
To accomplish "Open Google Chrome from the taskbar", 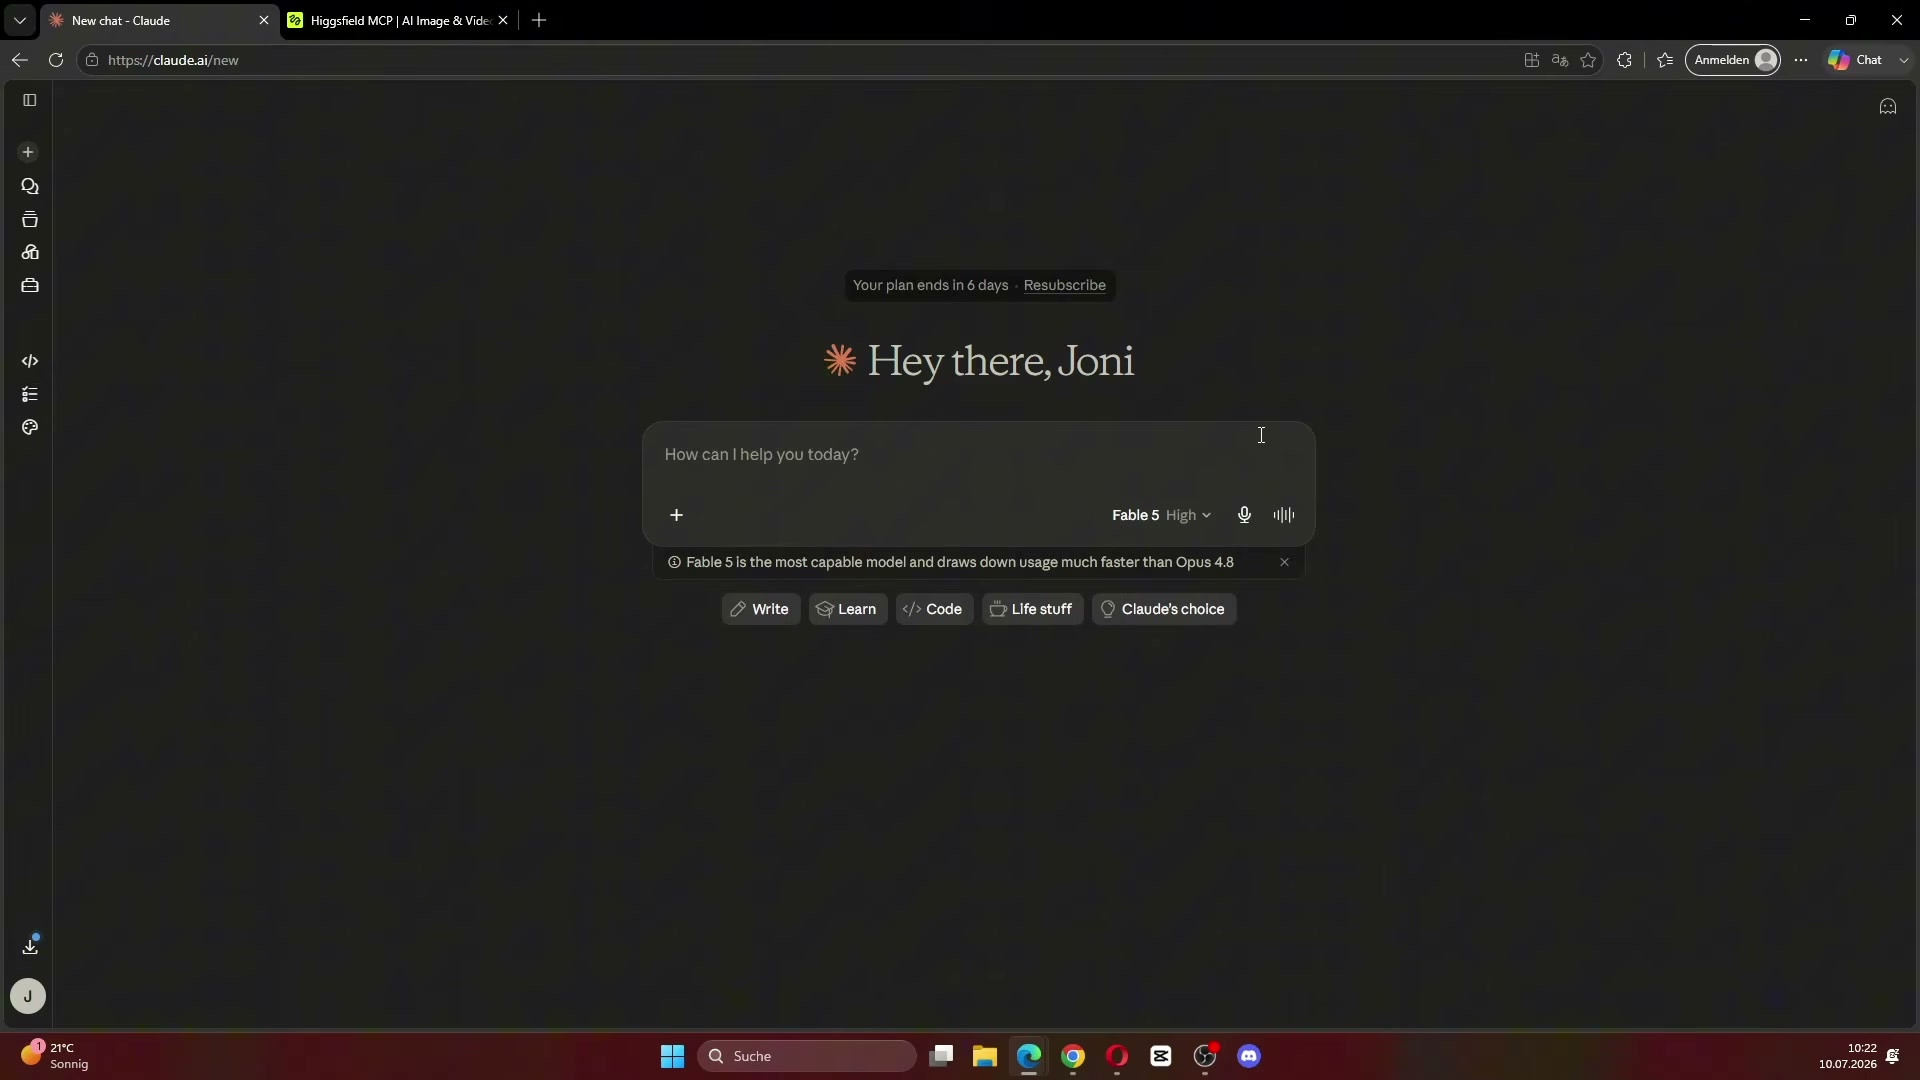I will pos(1073,1056).
